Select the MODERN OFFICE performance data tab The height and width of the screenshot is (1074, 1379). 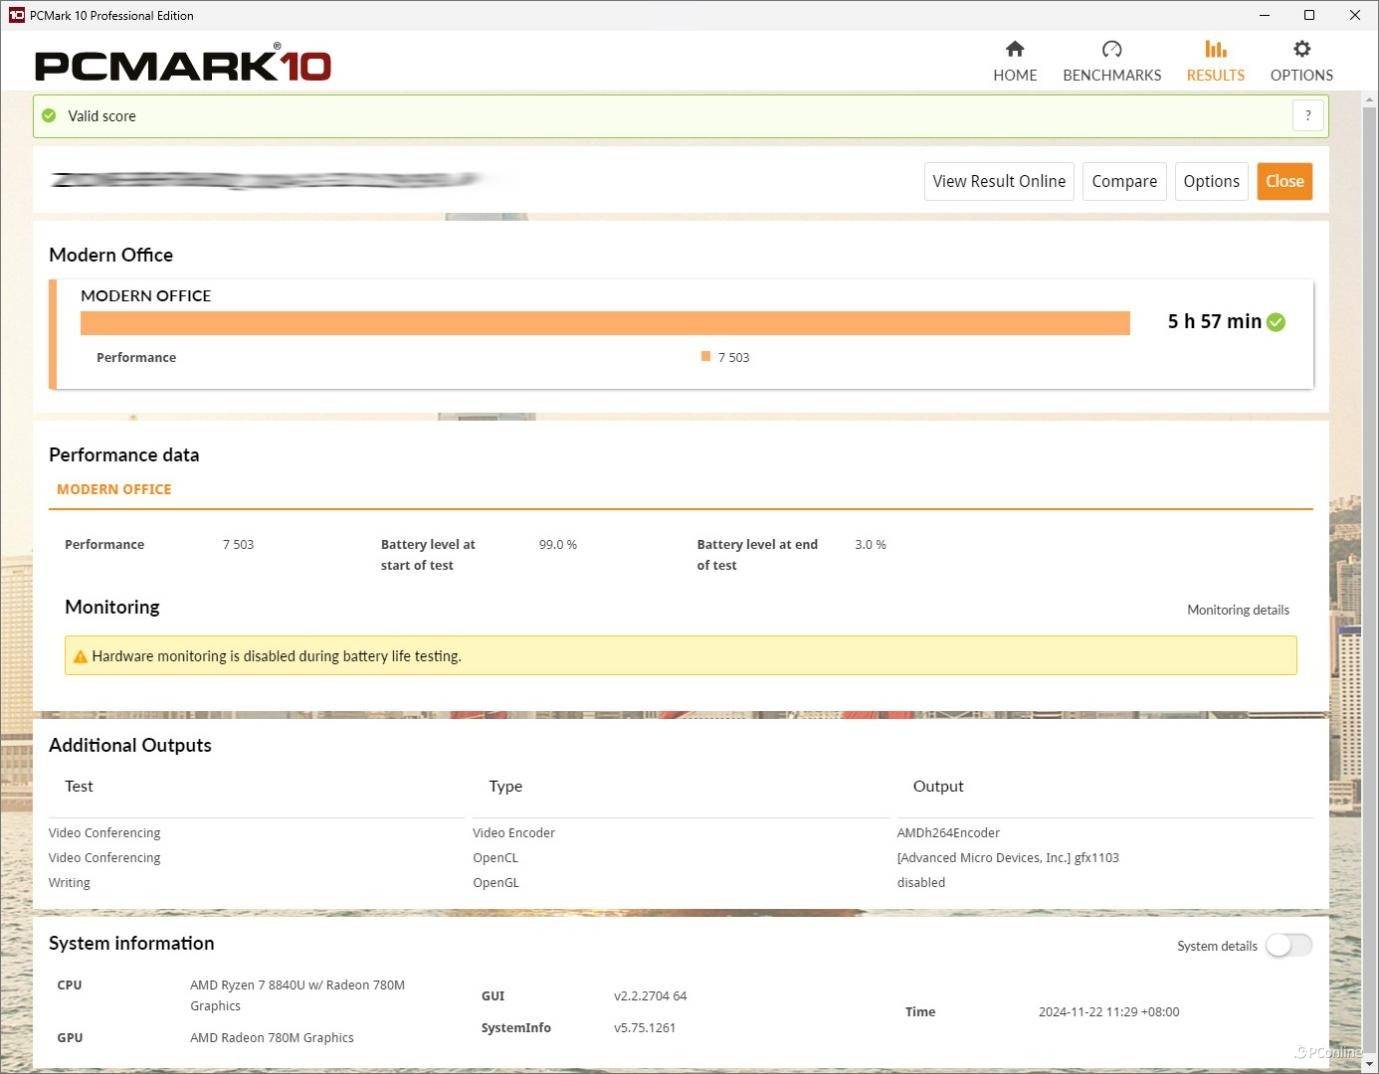point(114,489)
